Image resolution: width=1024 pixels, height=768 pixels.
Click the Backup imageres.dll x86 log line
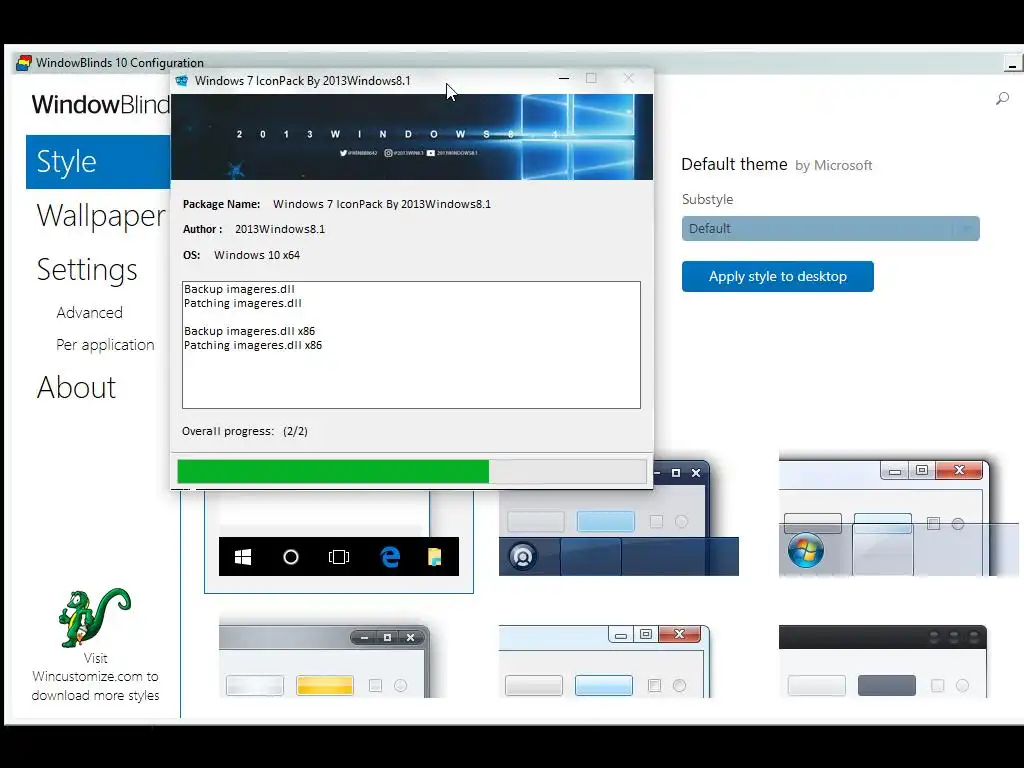point(249,331)
